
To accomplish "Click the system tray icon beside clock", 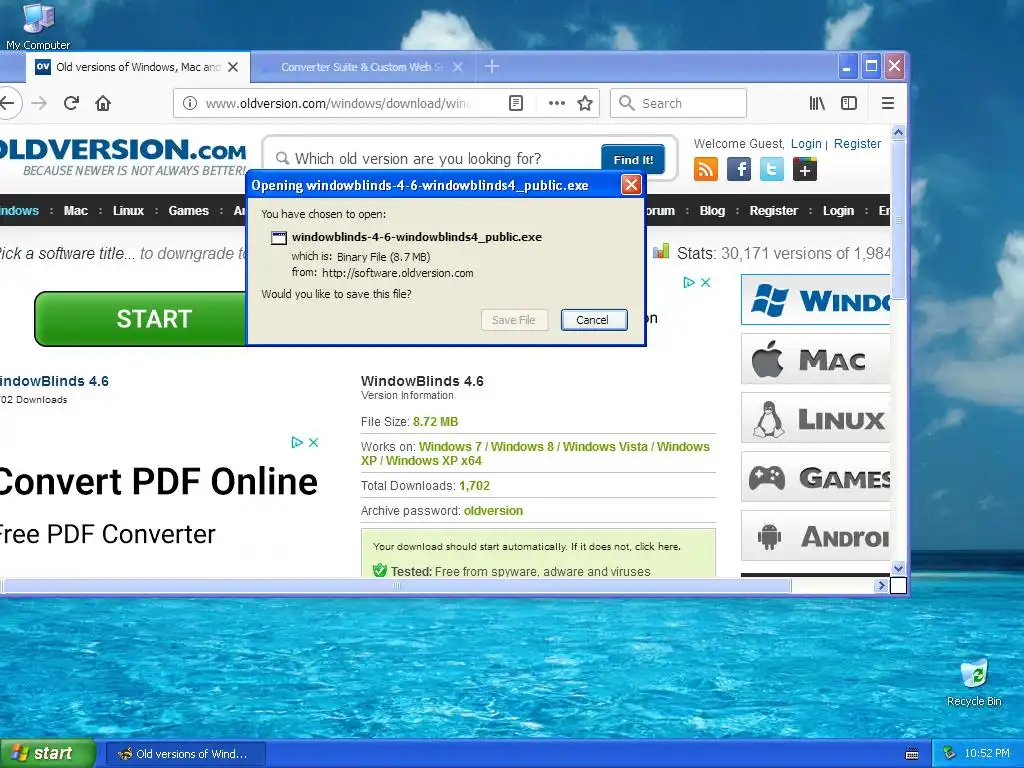I will pyautogui.click(x=950, y=754).
